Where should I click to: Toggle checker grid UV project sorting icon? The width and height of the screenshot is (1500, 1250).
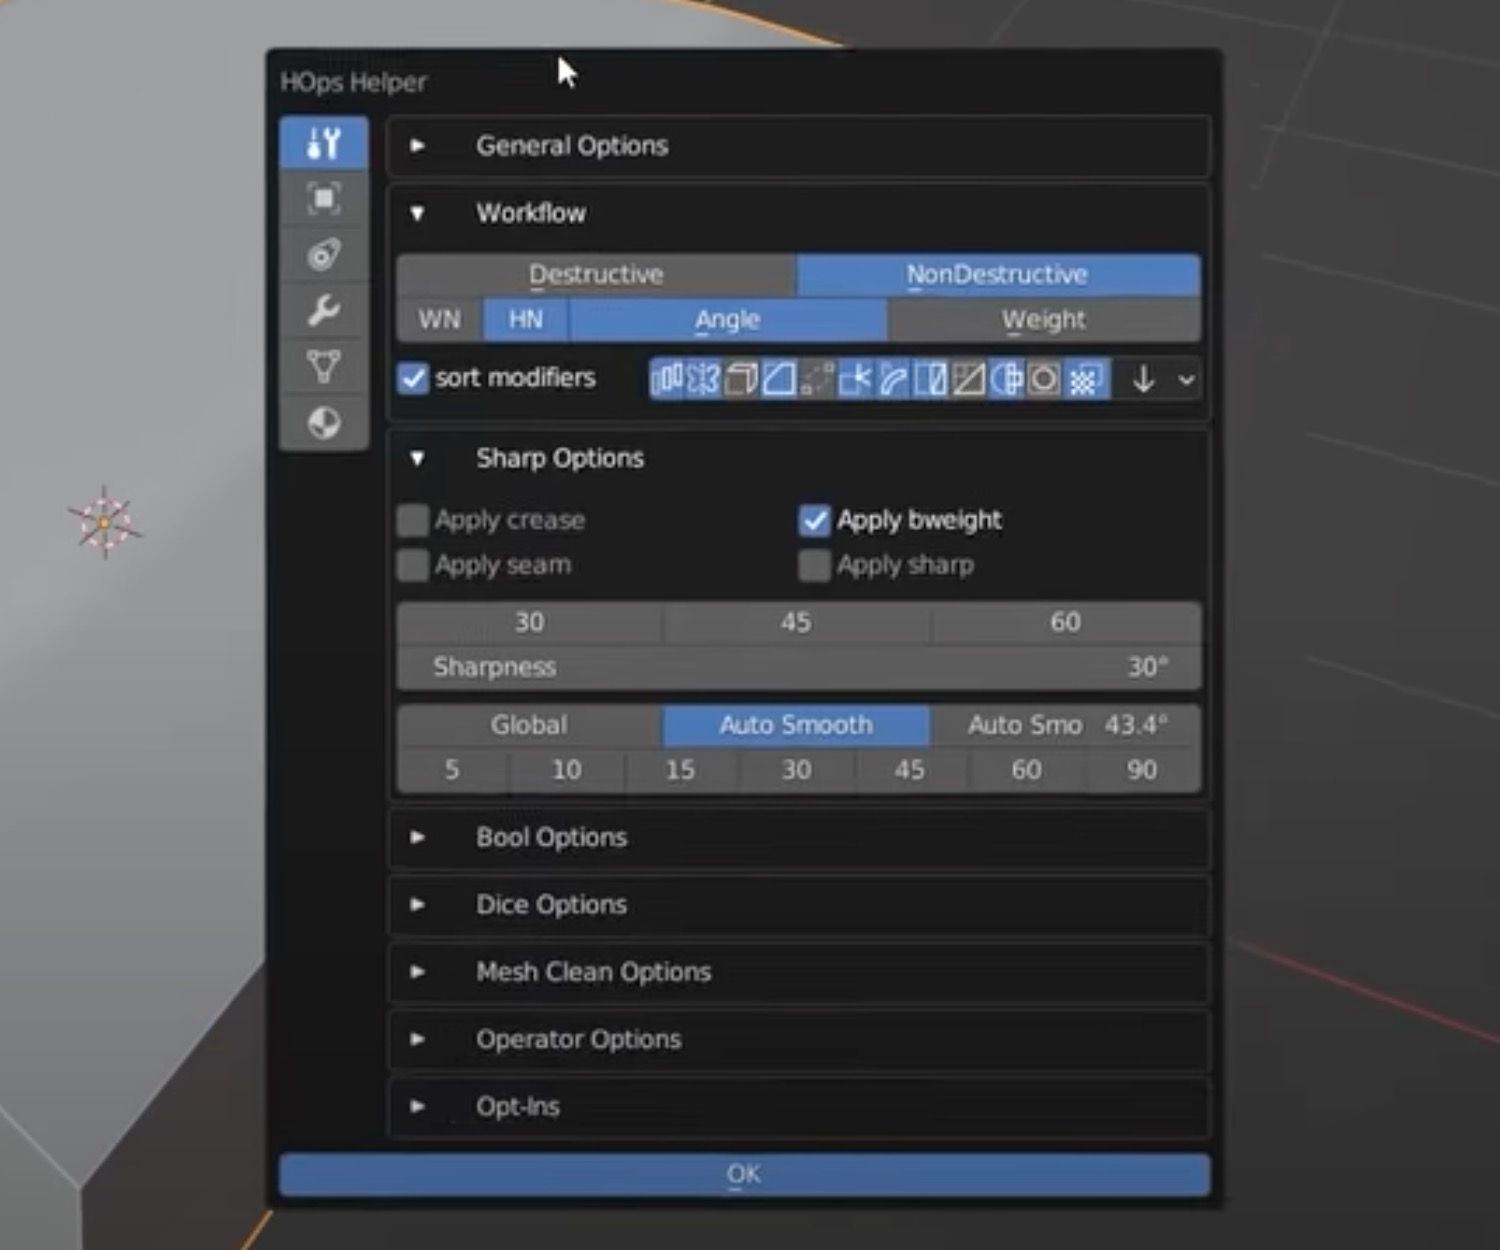[x=1084, y=379]
